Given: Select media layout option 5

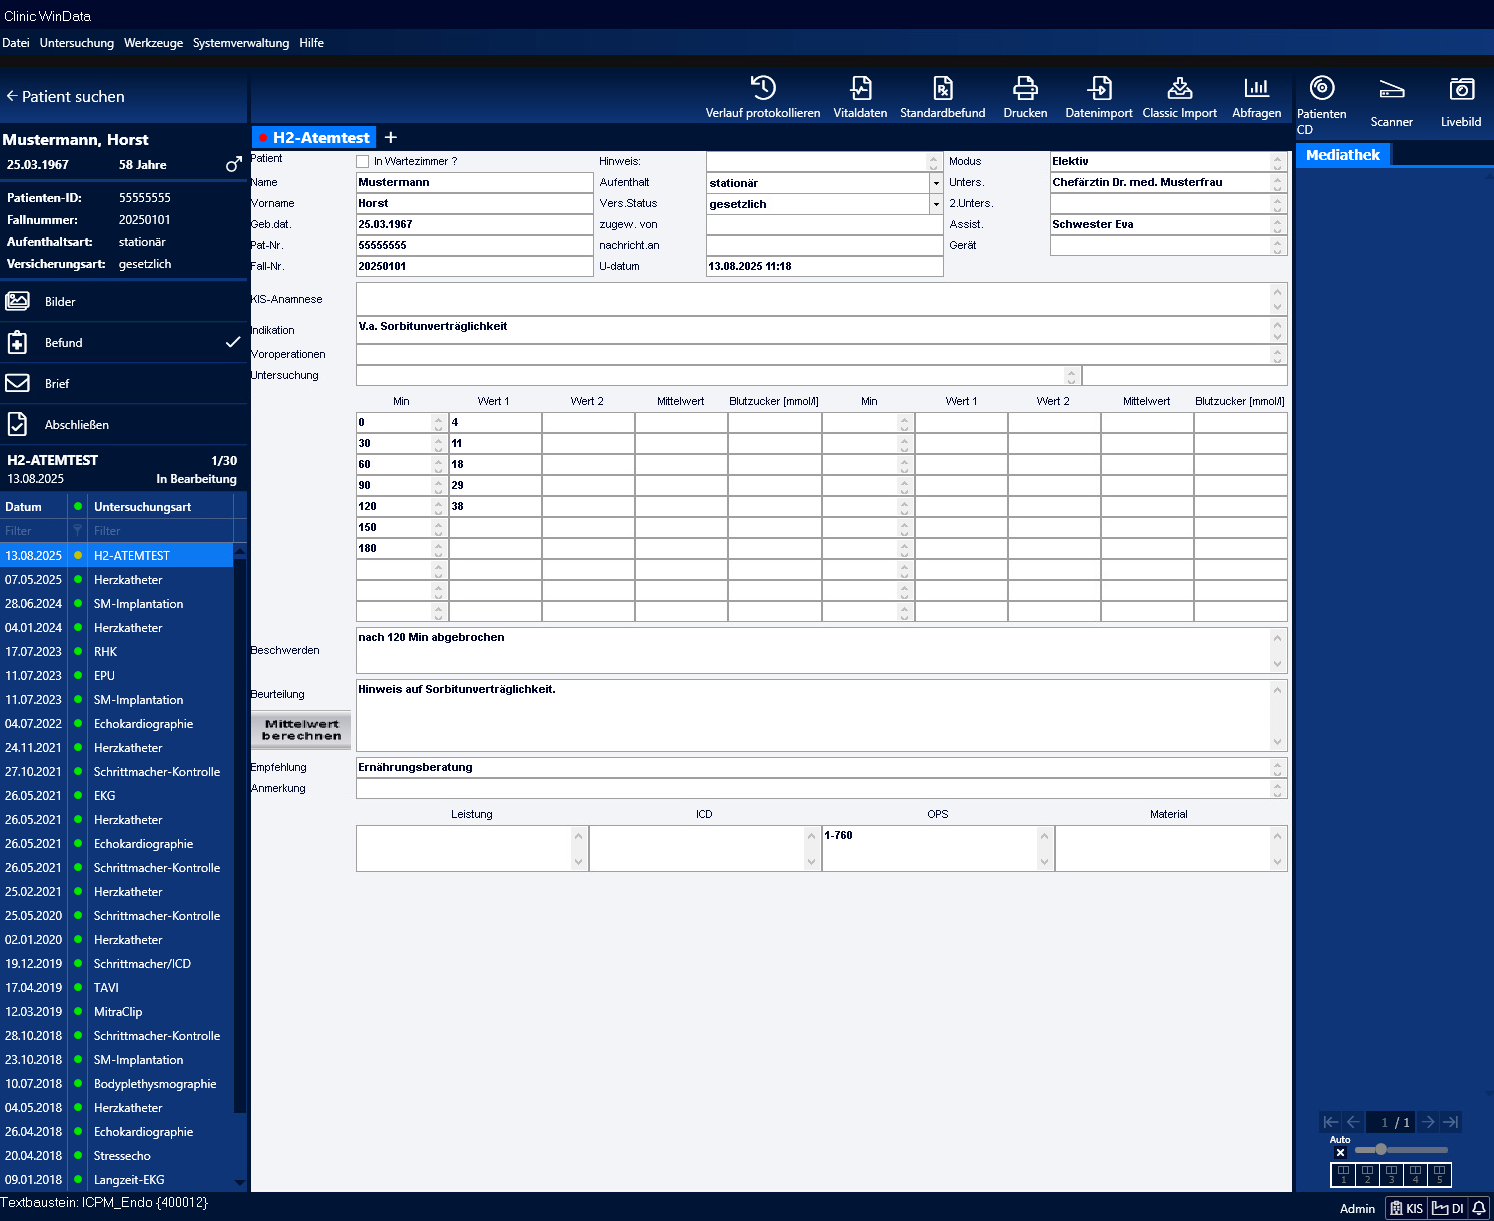Looking at the screenshot, I should [1439, 1174].
